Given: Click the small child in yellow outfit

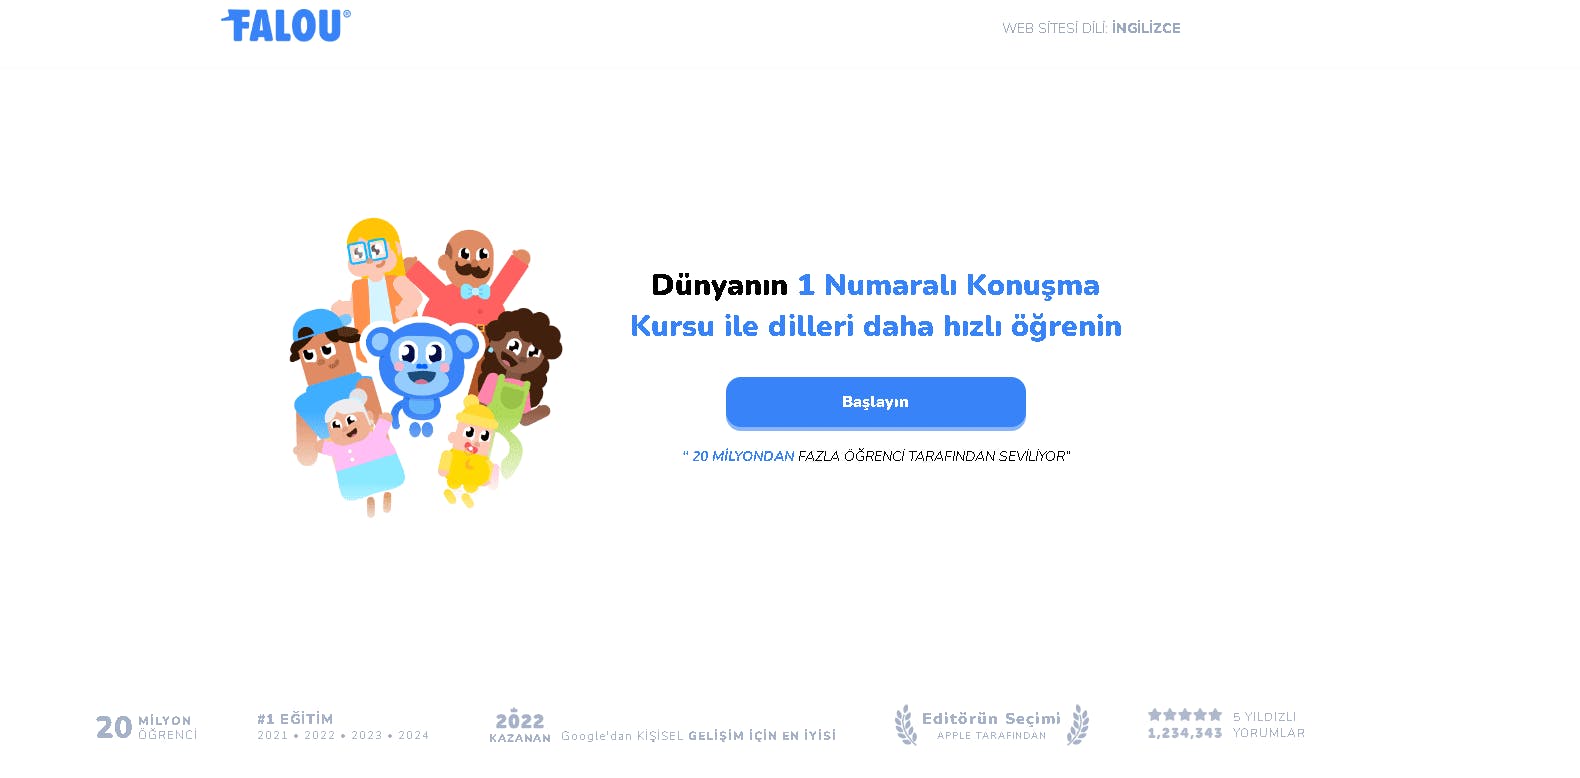Looking at the screenshot, I should [468, 452].
